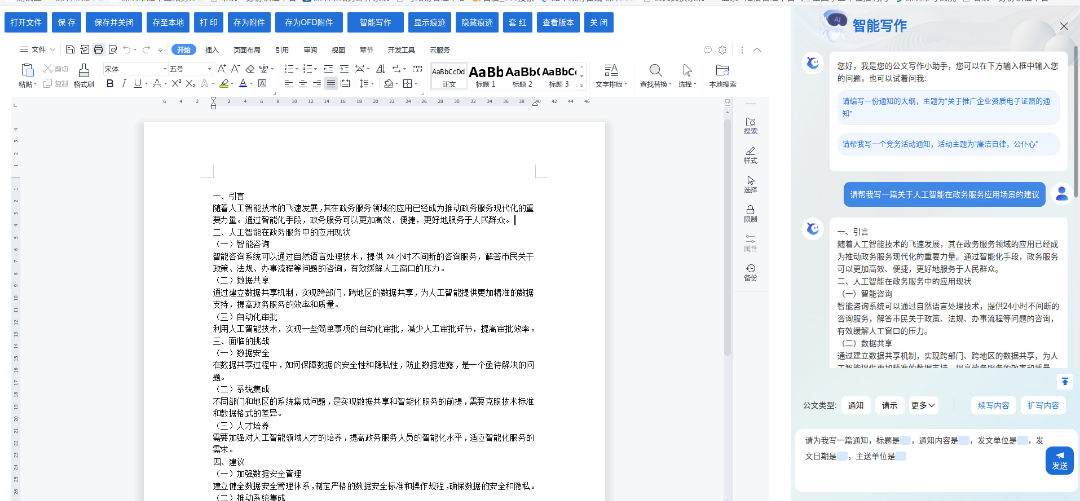The height and width of the screenshot is (501, 1080).
Task: Expand the styles gallery more arrow
Action: coord(583,85)
